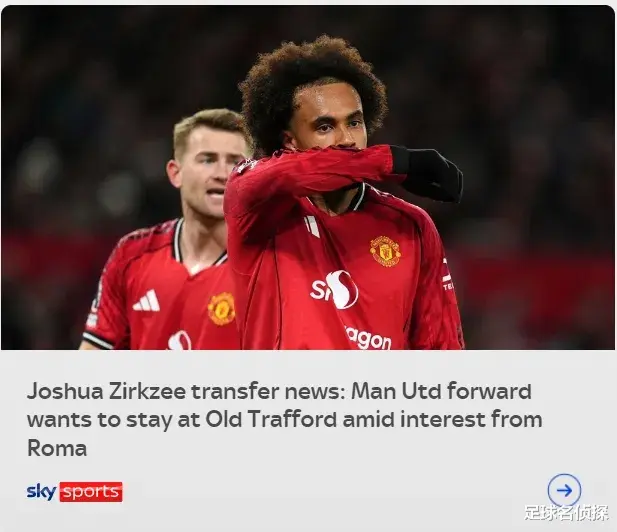Click the blue "sky" wordmark
This screenshot has width=617, height=532.
[41, 492]
